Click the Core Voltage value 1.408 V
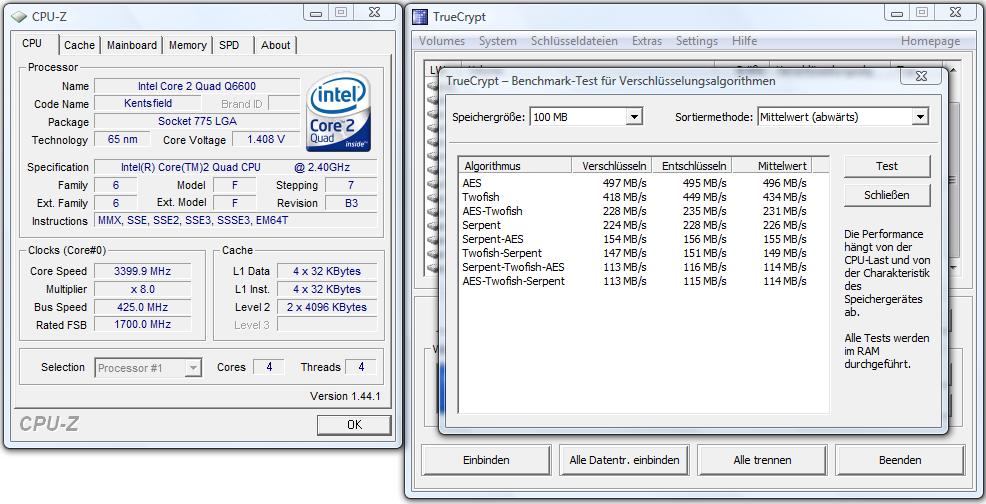Image resolution: width=986 pixels, height=504 pixels. 265,139
